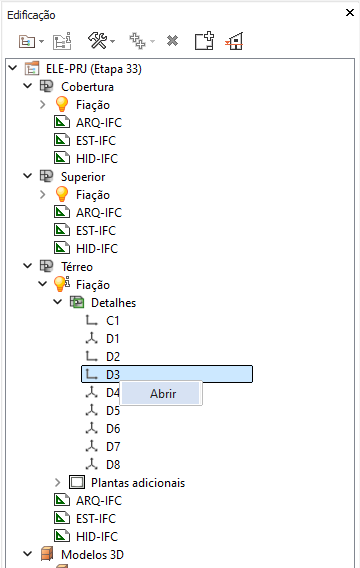Click the Fiação lightbulb icon under Térreo
This screenshot has height=568, width=360.
[61, 284]
